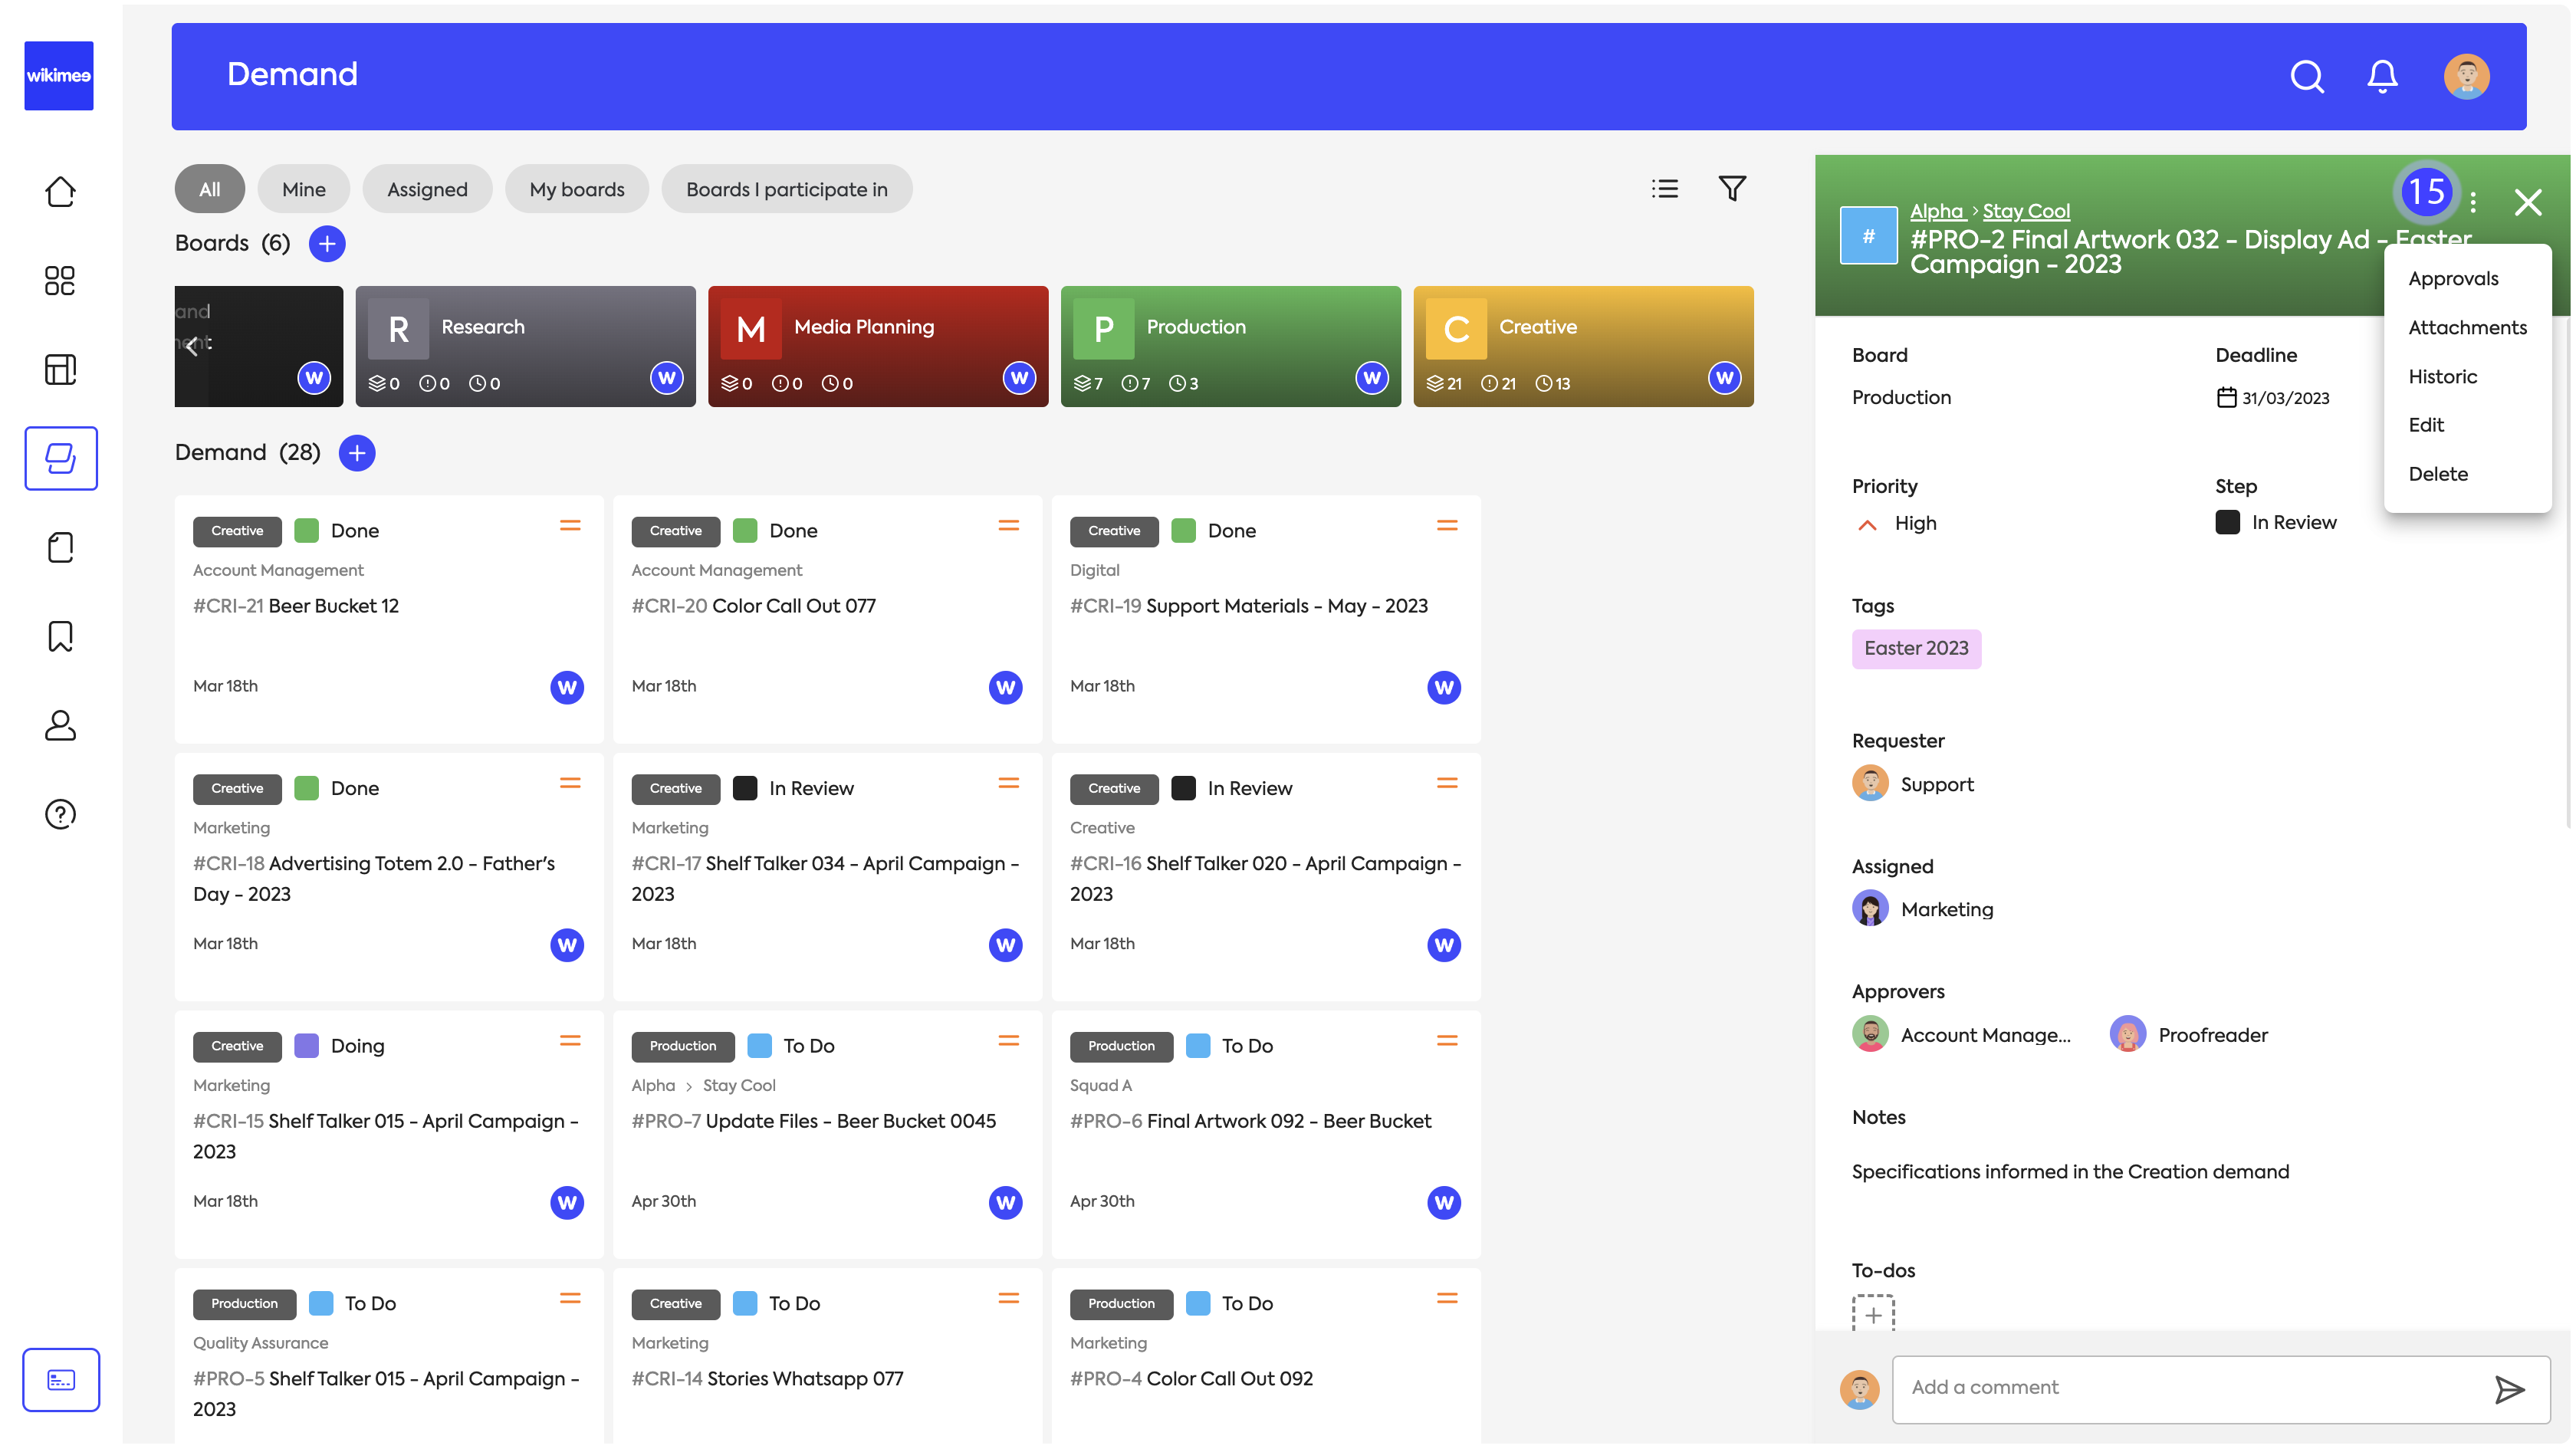Open priority menu on Beer Bucket 12 card
This screenshot has height=1449, width=2576.
(570, 526)
